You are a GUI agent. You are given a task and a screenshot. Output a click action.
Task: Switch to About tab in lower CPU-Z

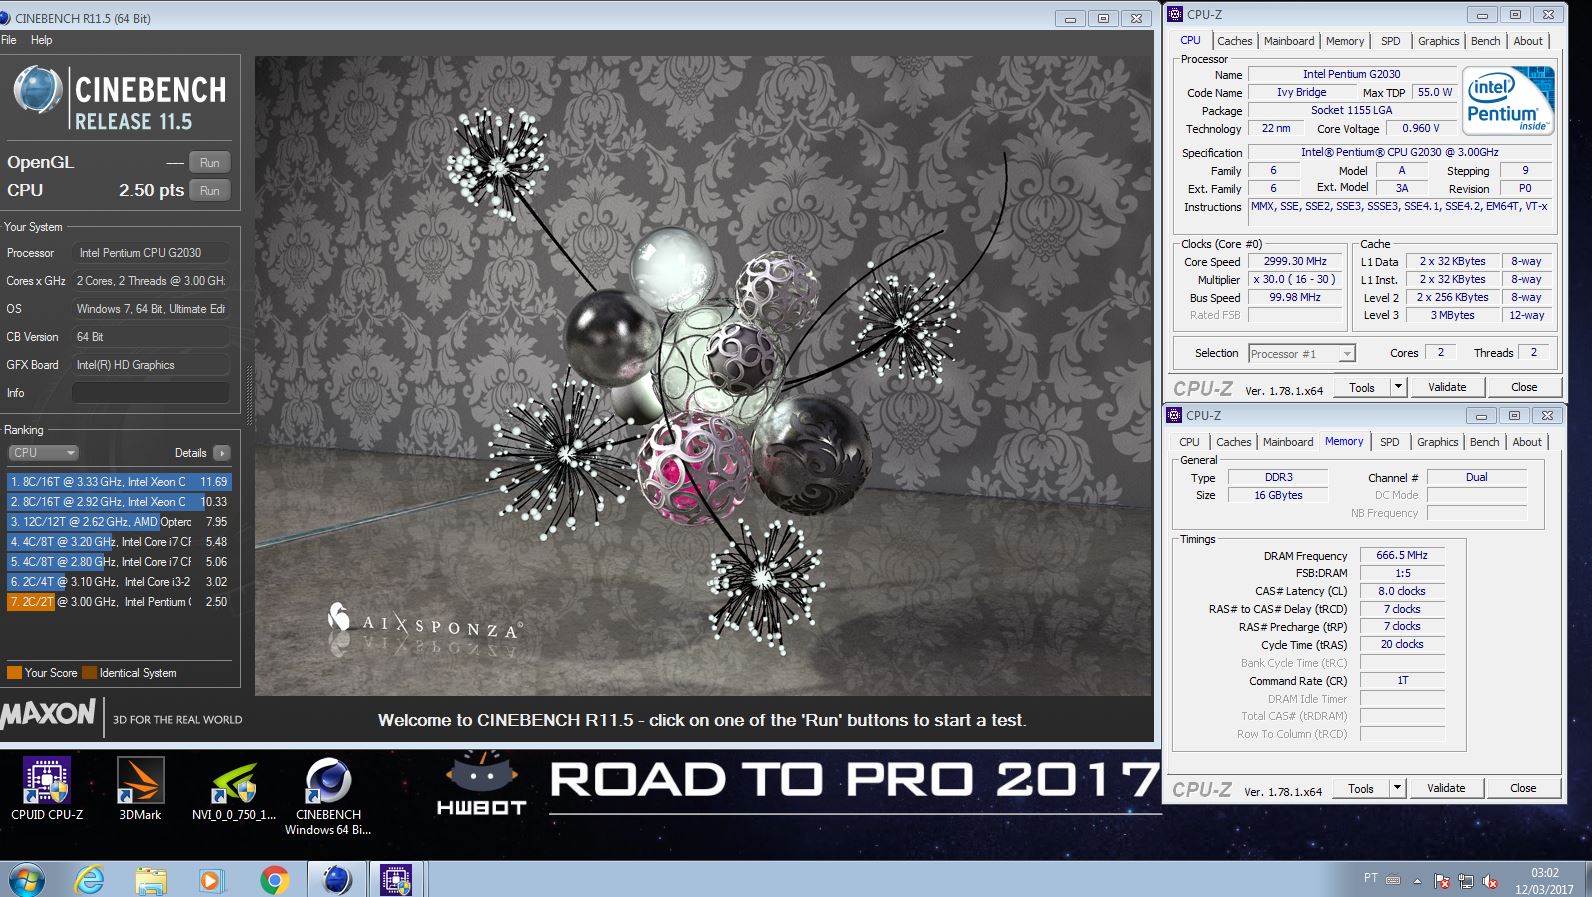pyautogui.click(x=1526, y=442)
